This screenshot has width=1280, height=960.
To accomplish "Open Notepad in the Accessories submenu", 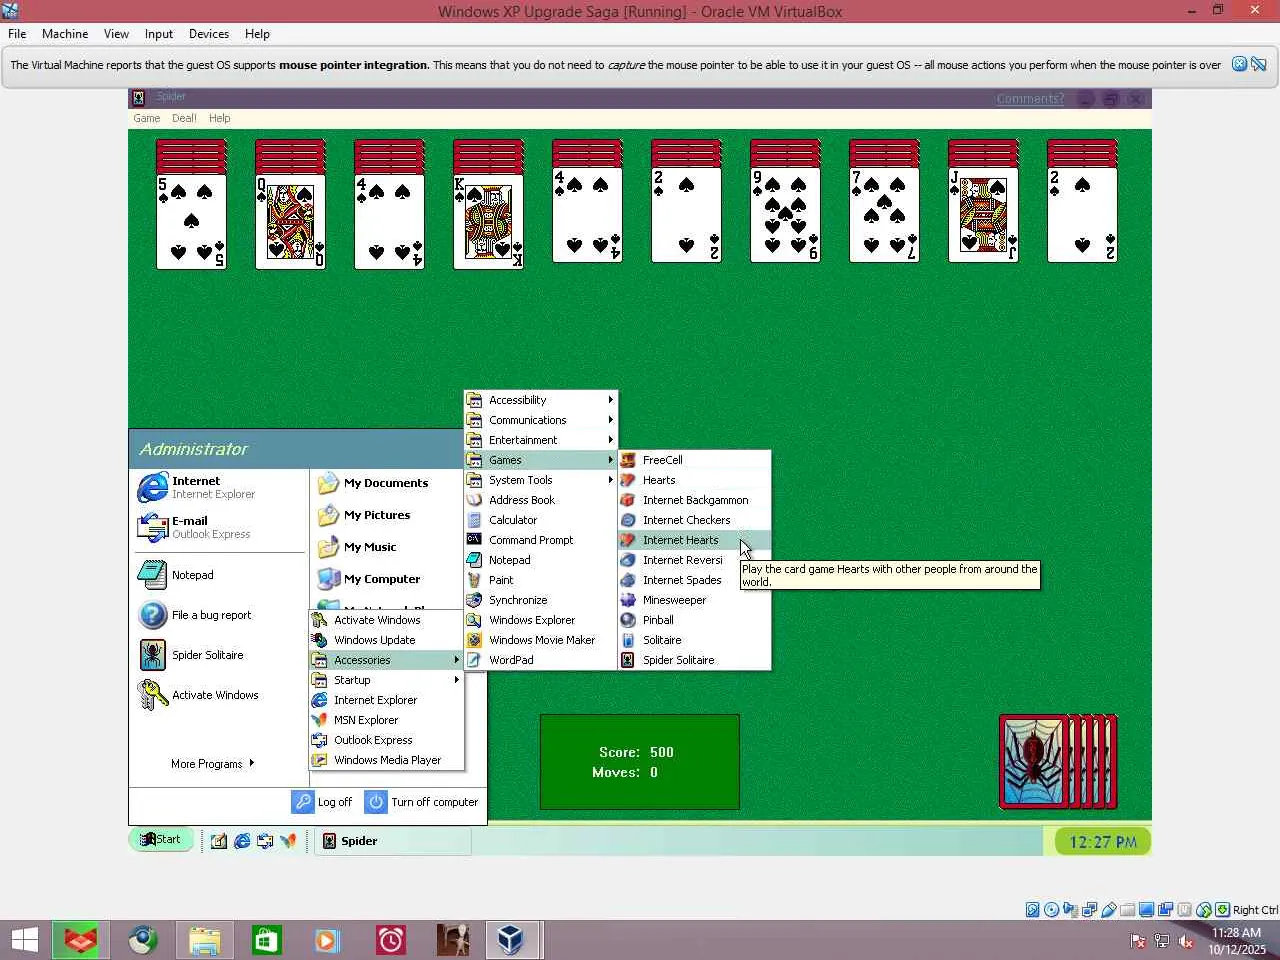I will coord(541,560).
